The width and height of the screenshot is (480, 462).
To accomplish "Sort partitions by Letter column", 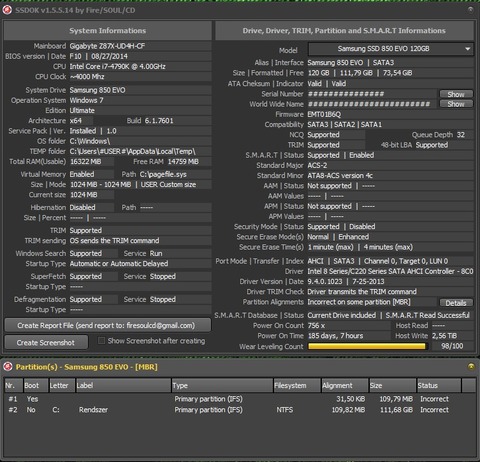I will [62, 386].
